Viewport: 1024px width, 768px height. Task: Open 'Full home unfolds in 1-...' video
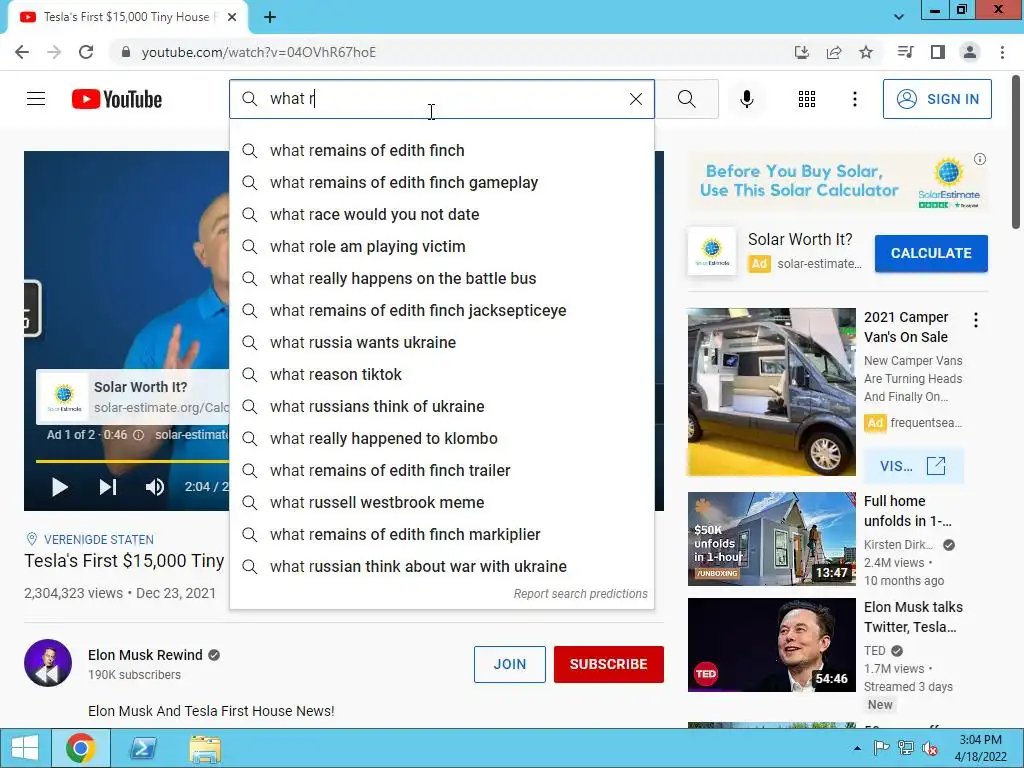pyautogui.click(x=771, y=539)
